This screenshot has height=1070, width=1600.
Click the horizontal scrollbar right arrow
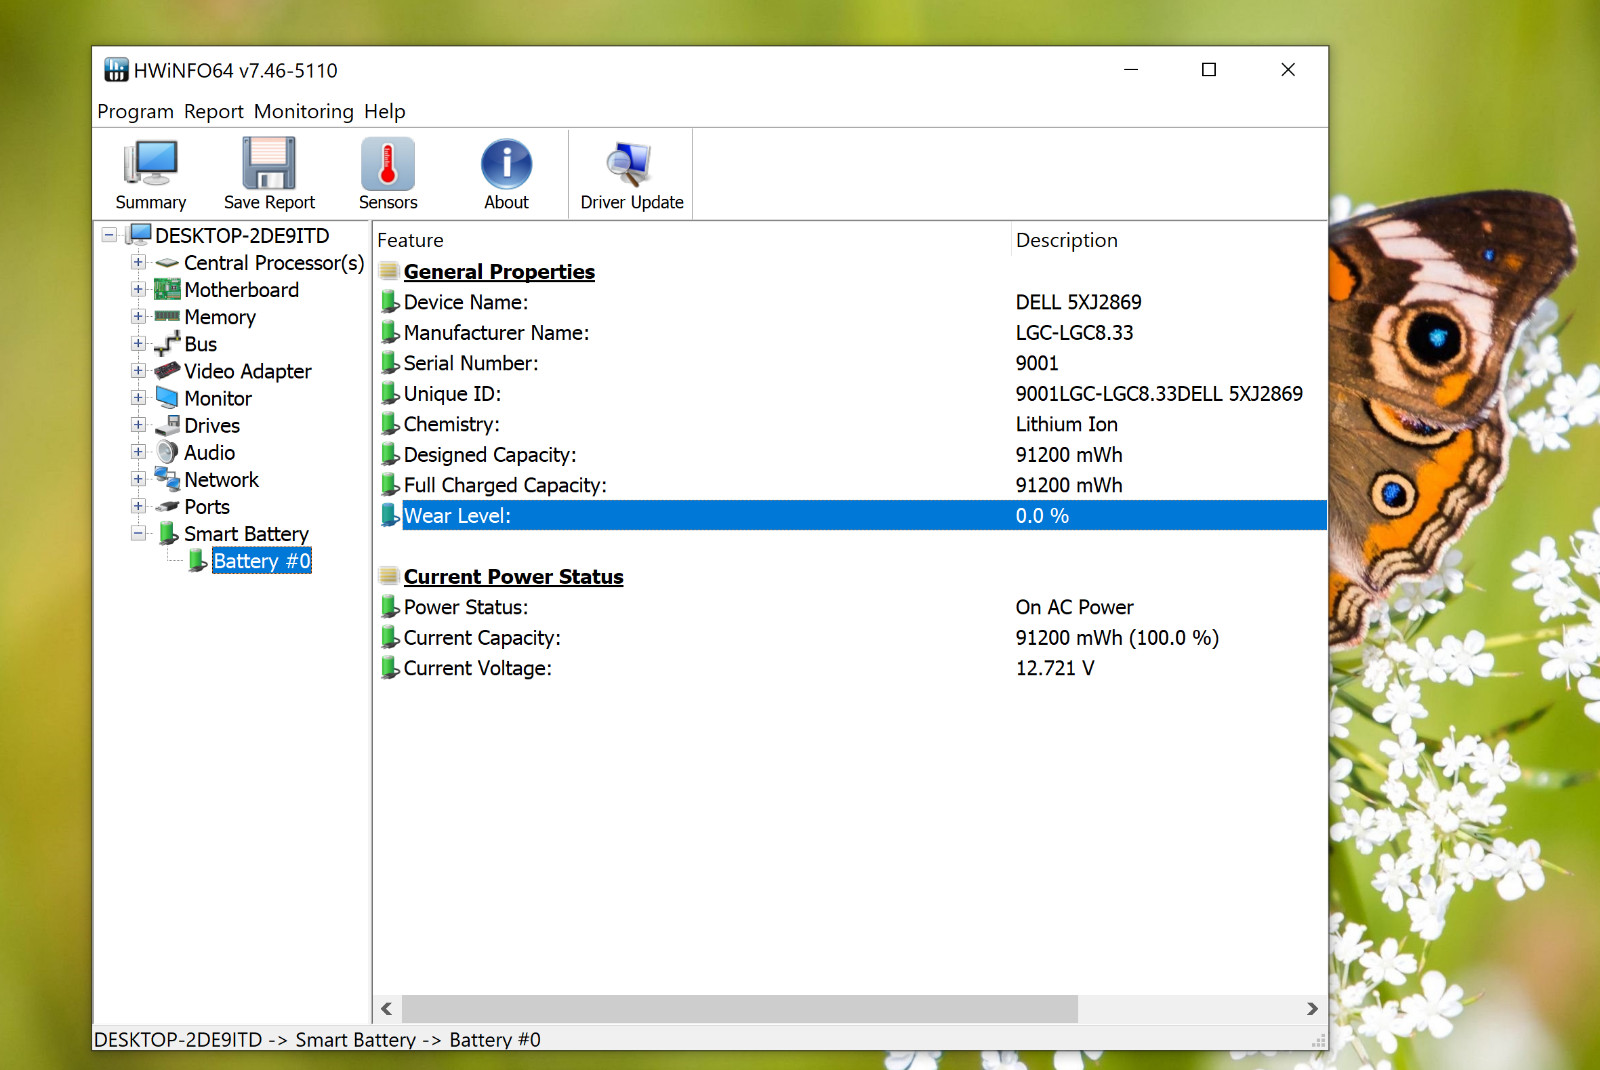tap(1312, 1009)
